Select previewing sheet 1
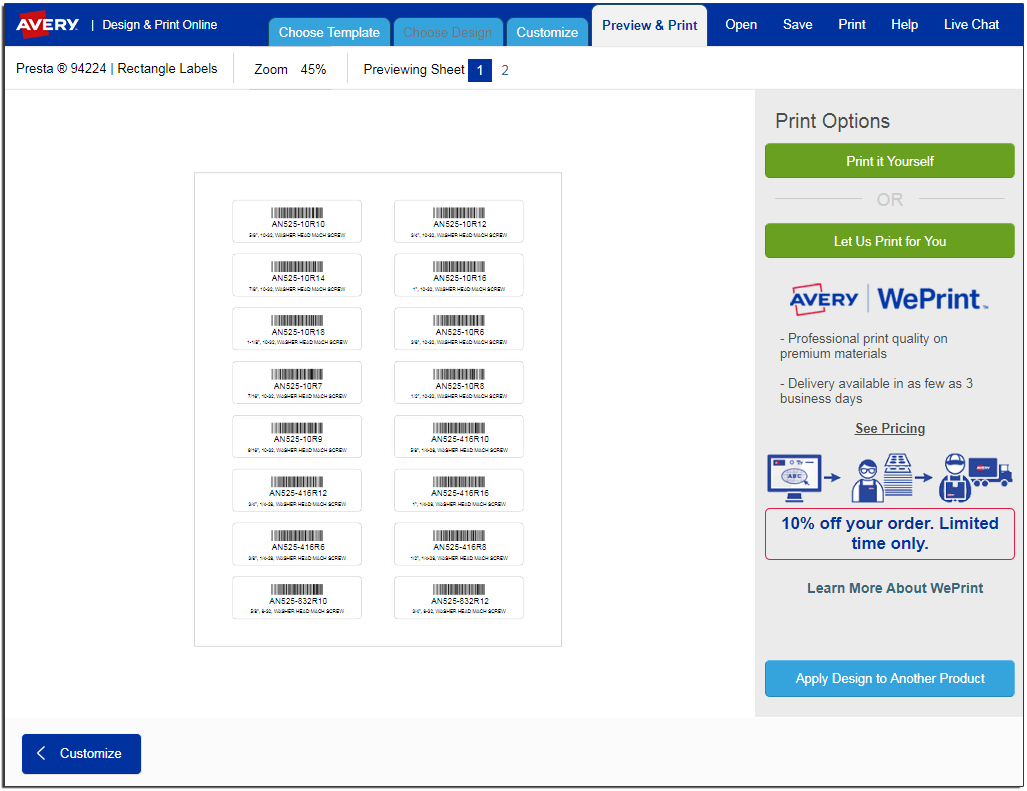This screenshot has height=791, width=1027. tap(479, 70)
